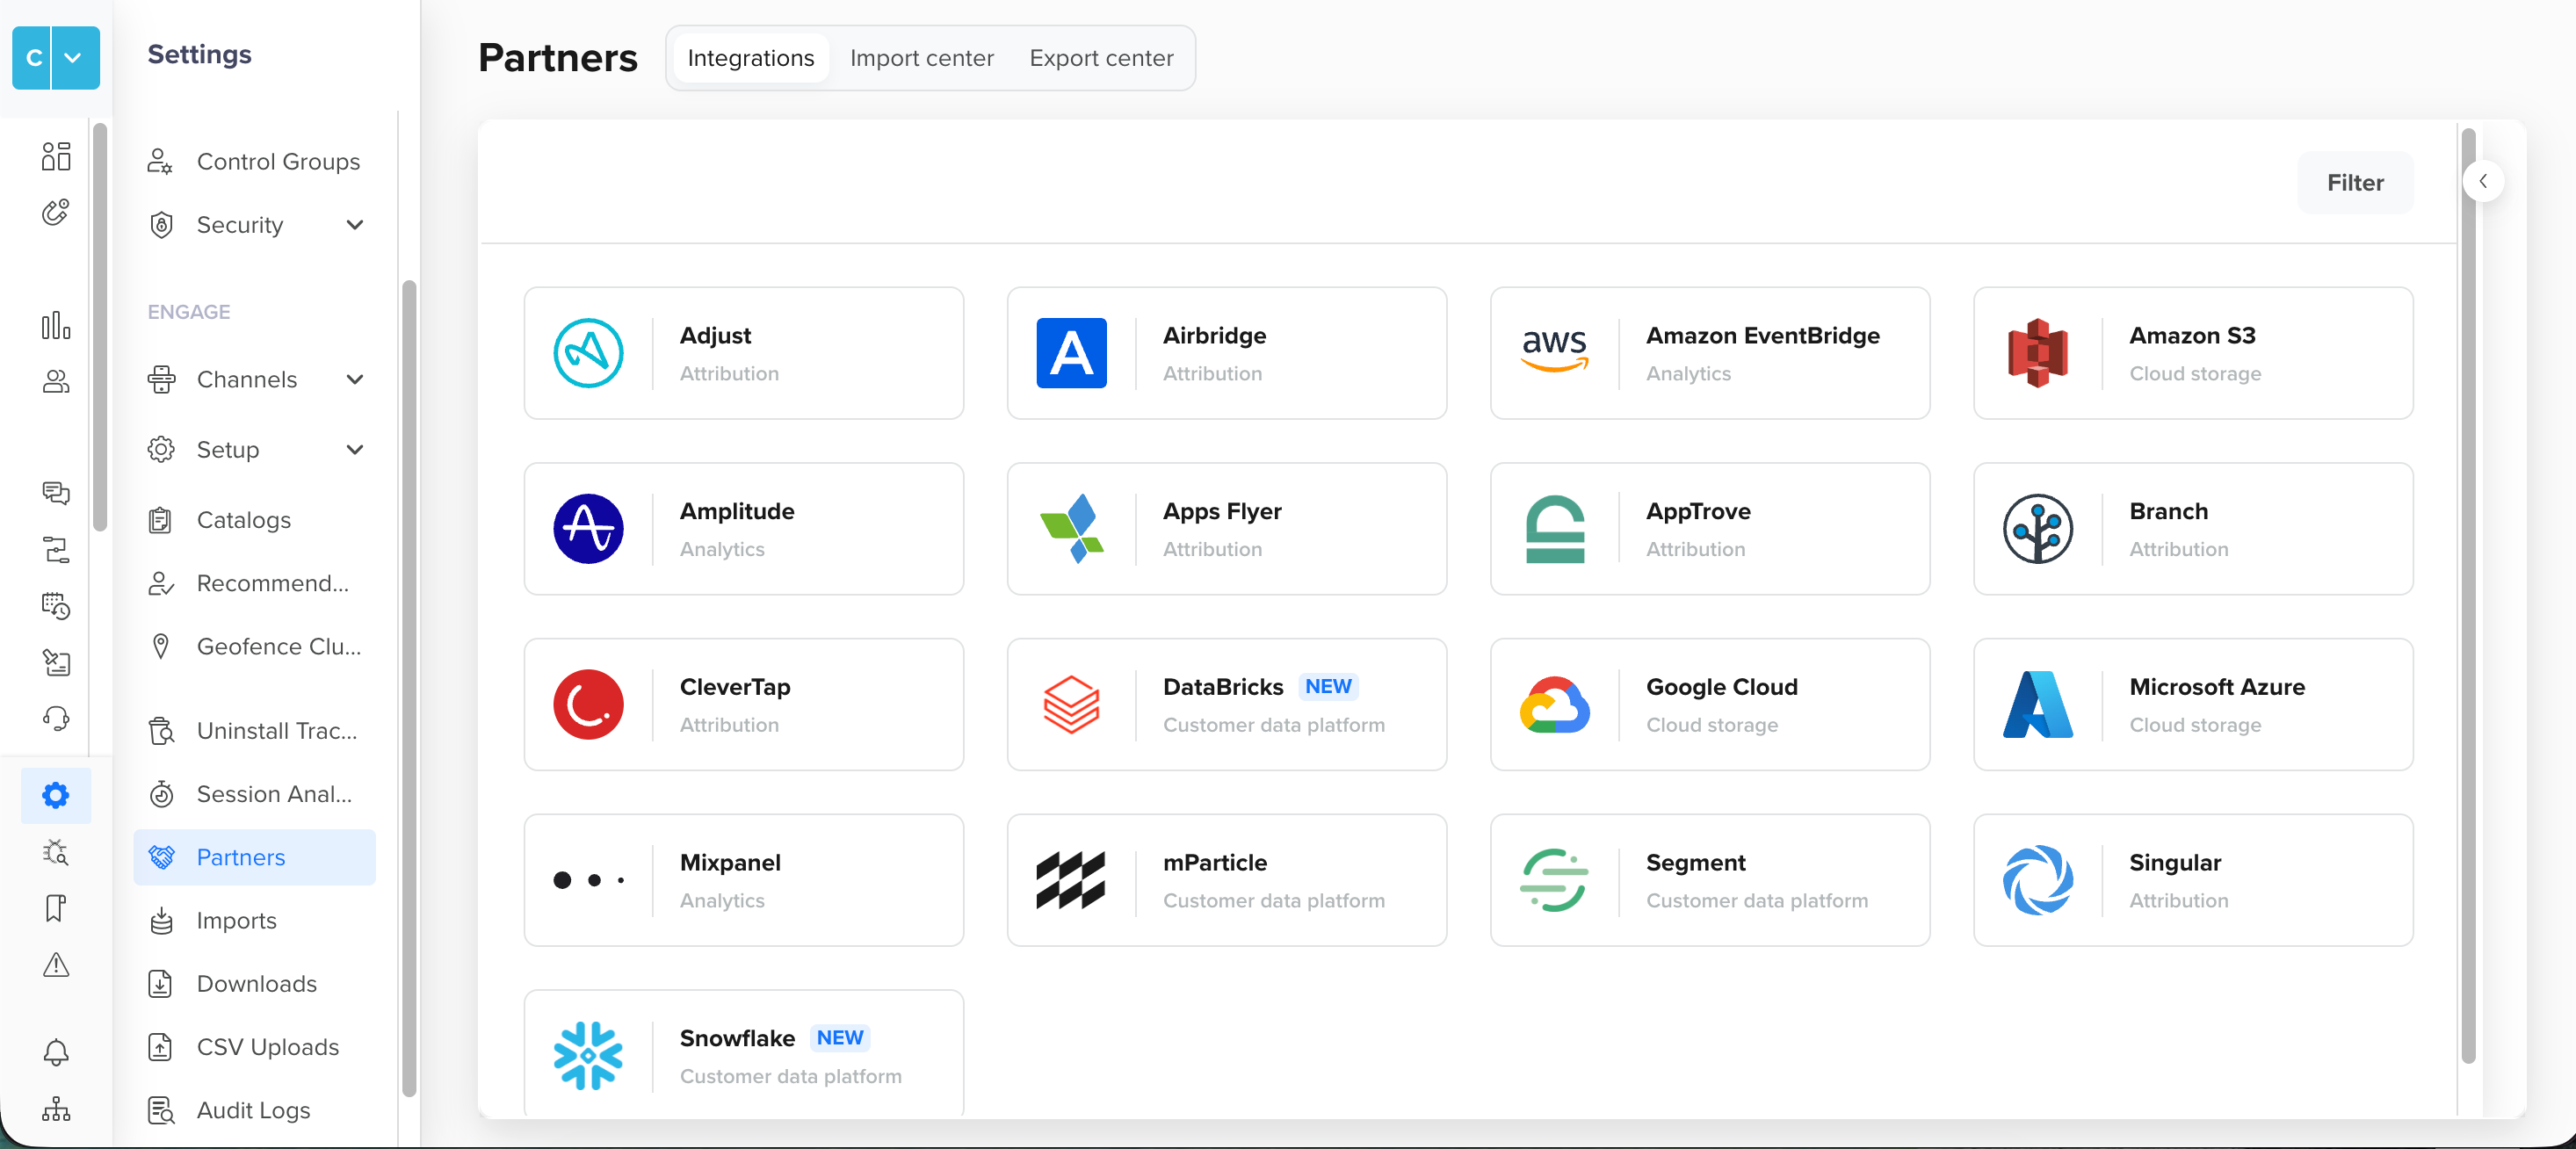The height and width of the screenshot is (1149, 2576).
Task: Switch to the Import center tab
Action: [x=921, y=58]
